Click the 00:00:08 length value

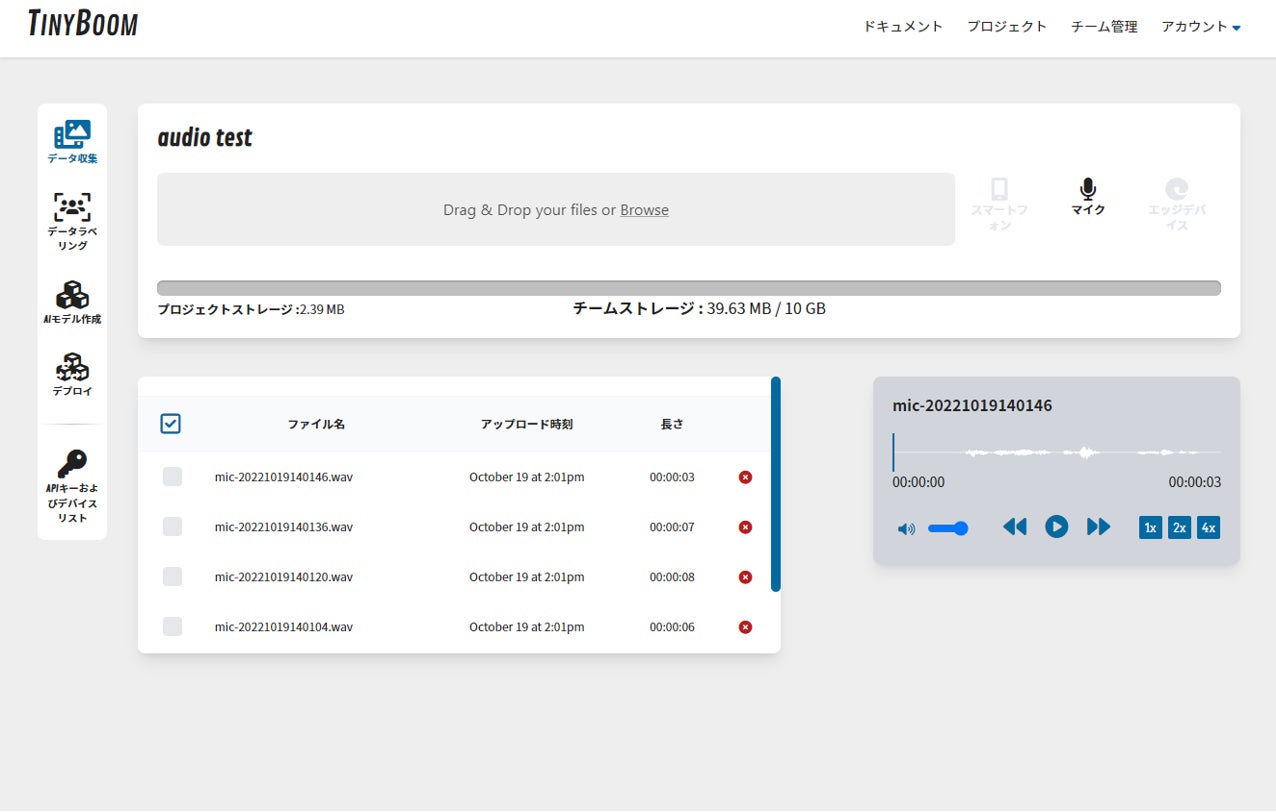[x=672, y=577]
